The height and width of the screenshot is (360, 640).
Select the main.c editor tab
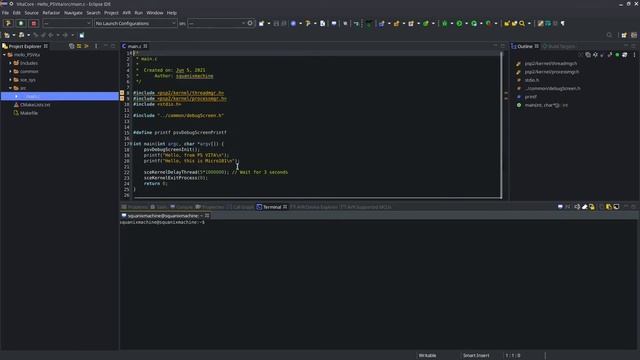[x=134, y=46]
